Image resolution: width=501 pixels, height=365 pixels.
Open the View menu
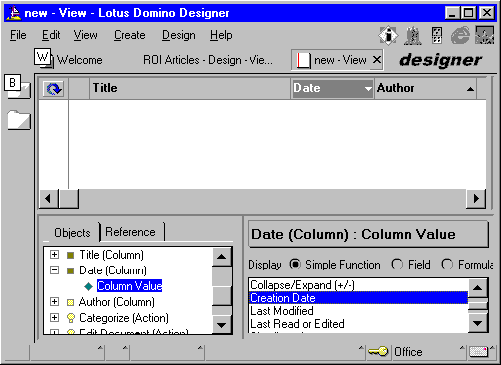(x=86, y=35)
